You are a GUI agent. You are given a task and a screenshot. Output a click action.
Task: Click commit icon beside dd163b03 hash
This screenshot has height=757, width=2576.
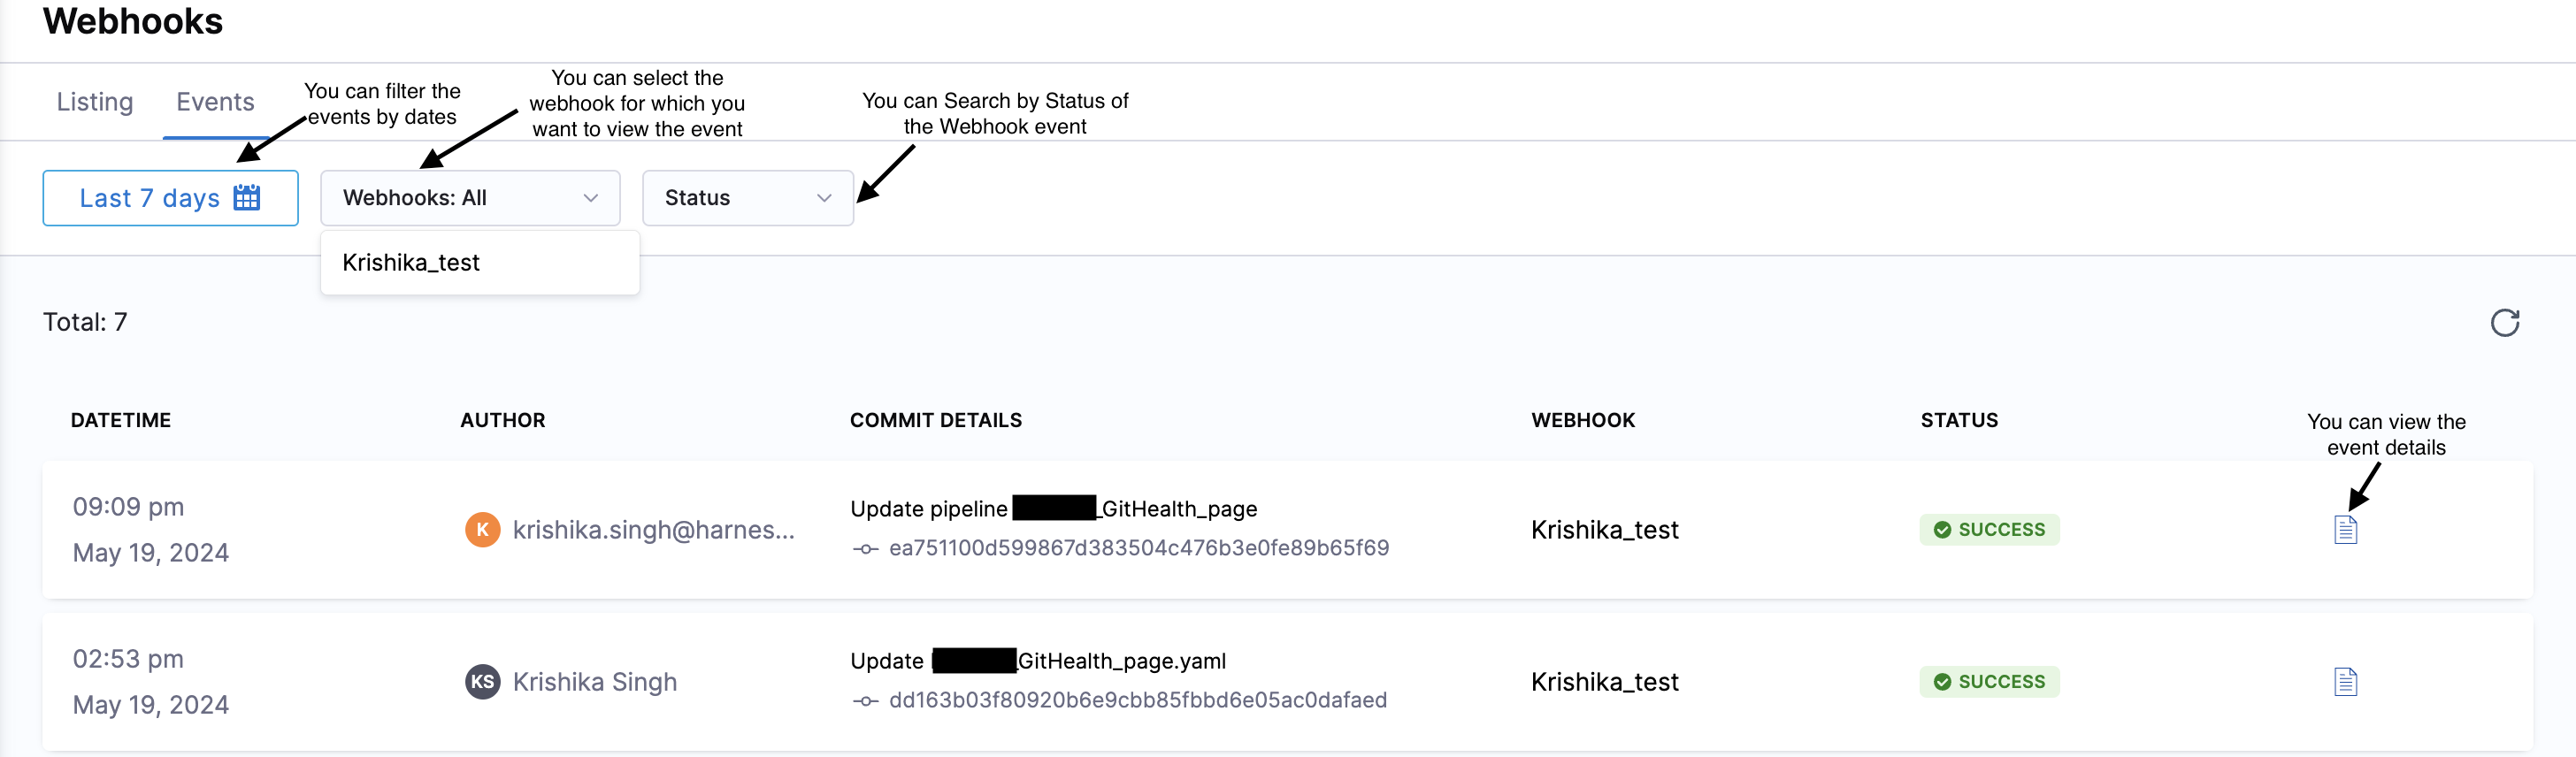(865, 701)
